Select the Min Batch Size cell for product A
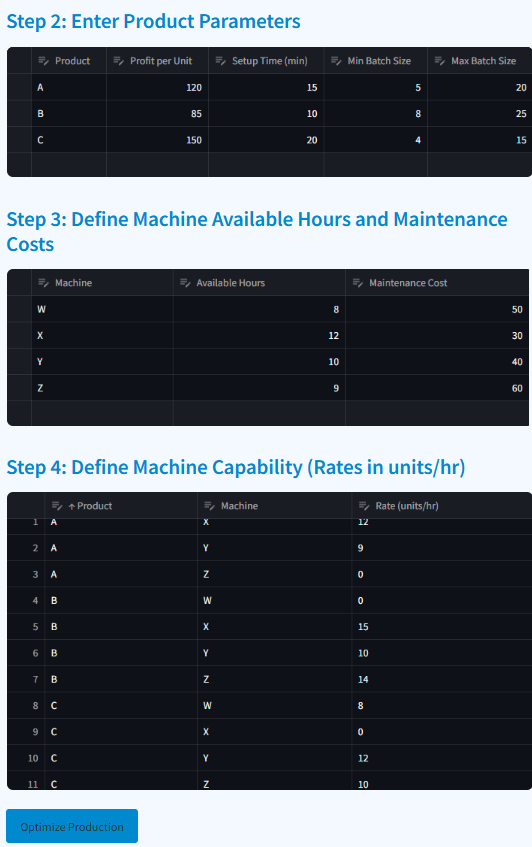532x847 pixels. 375,88
